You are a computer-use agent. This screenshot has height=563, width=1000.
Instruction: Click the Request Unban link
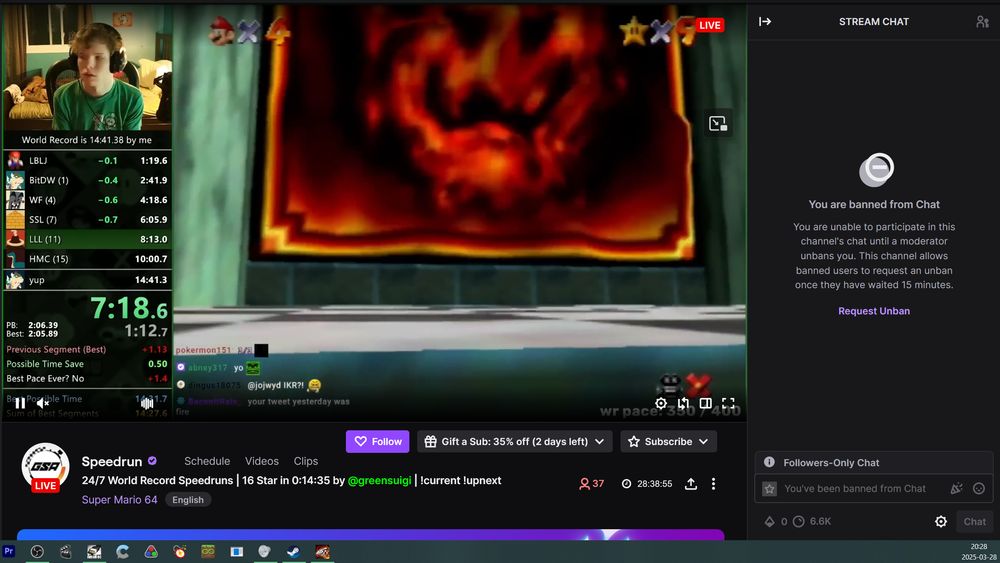874,311
